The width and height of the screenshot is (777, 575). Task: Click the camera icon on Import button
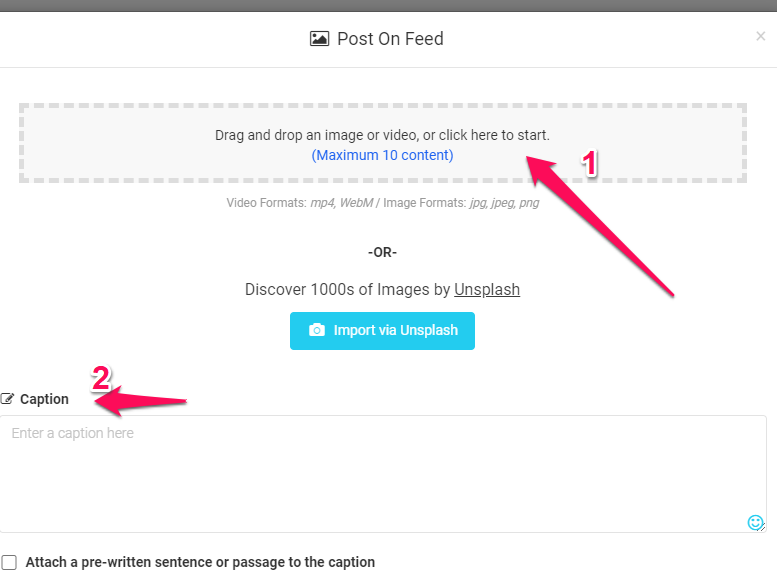[x=317, y=330]
